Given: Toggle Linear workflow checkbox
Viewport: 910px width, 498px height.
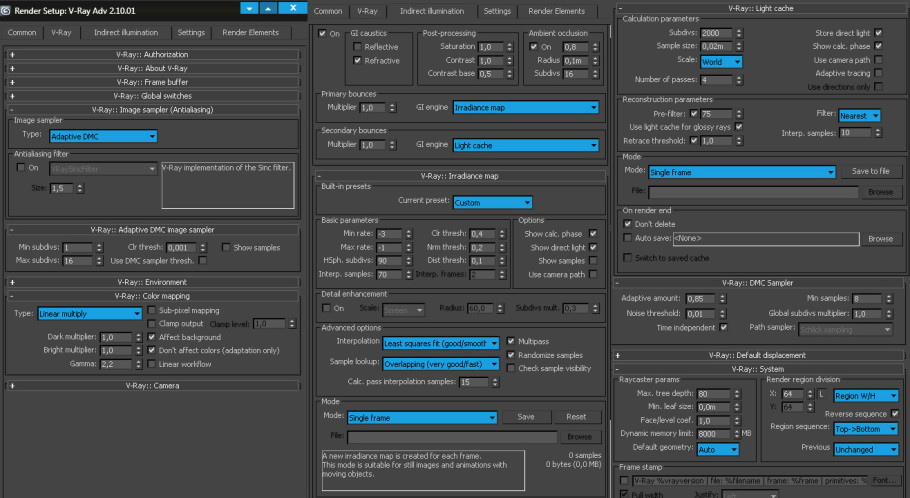Looking at the screenshot, I should click(151, 364).
